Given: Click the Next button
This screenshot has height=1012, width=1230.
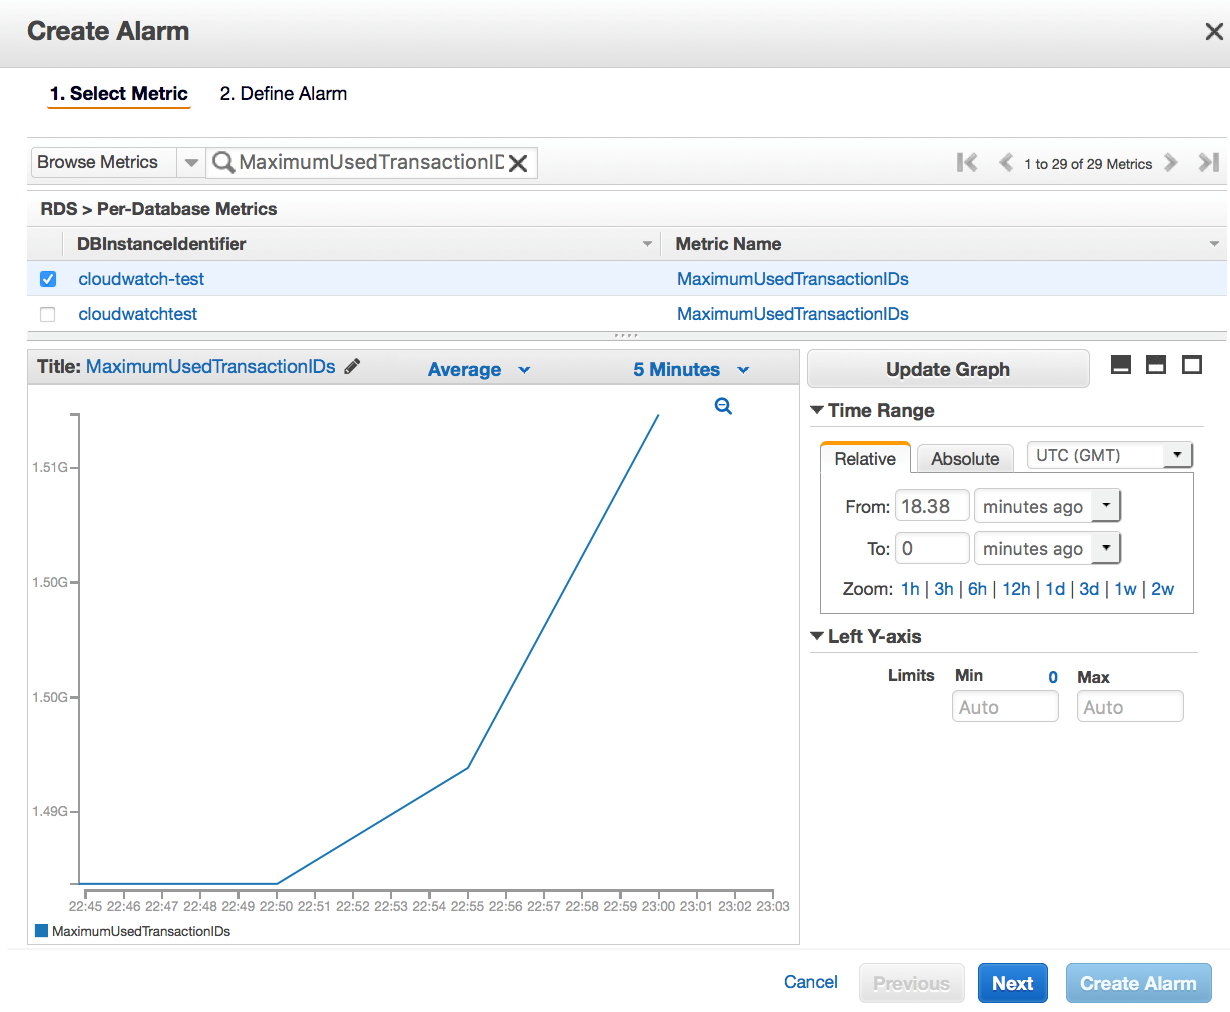Looking at the screenshot, I should click(x=1012, y=983).
